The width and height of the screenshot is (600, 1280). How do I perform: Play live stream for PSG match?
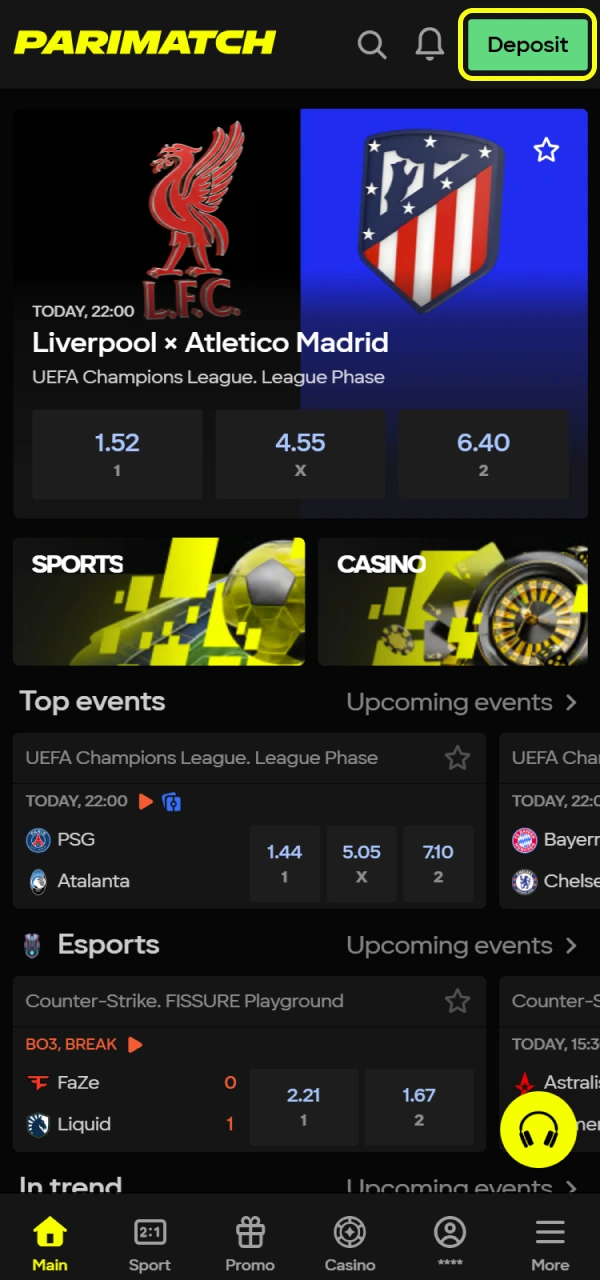point(146,801)
